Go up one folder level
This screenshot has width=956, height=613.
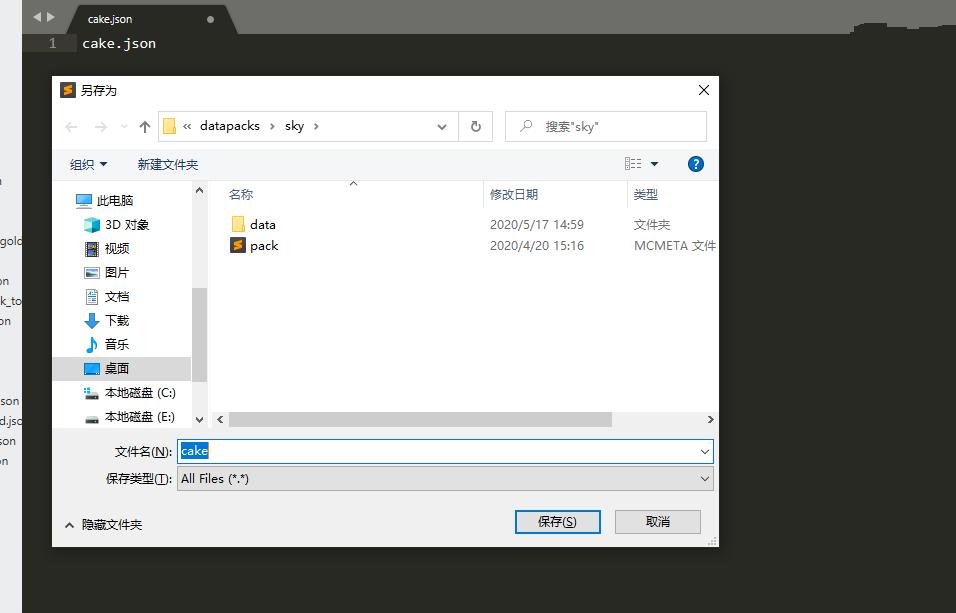click(x=144, y=127)
